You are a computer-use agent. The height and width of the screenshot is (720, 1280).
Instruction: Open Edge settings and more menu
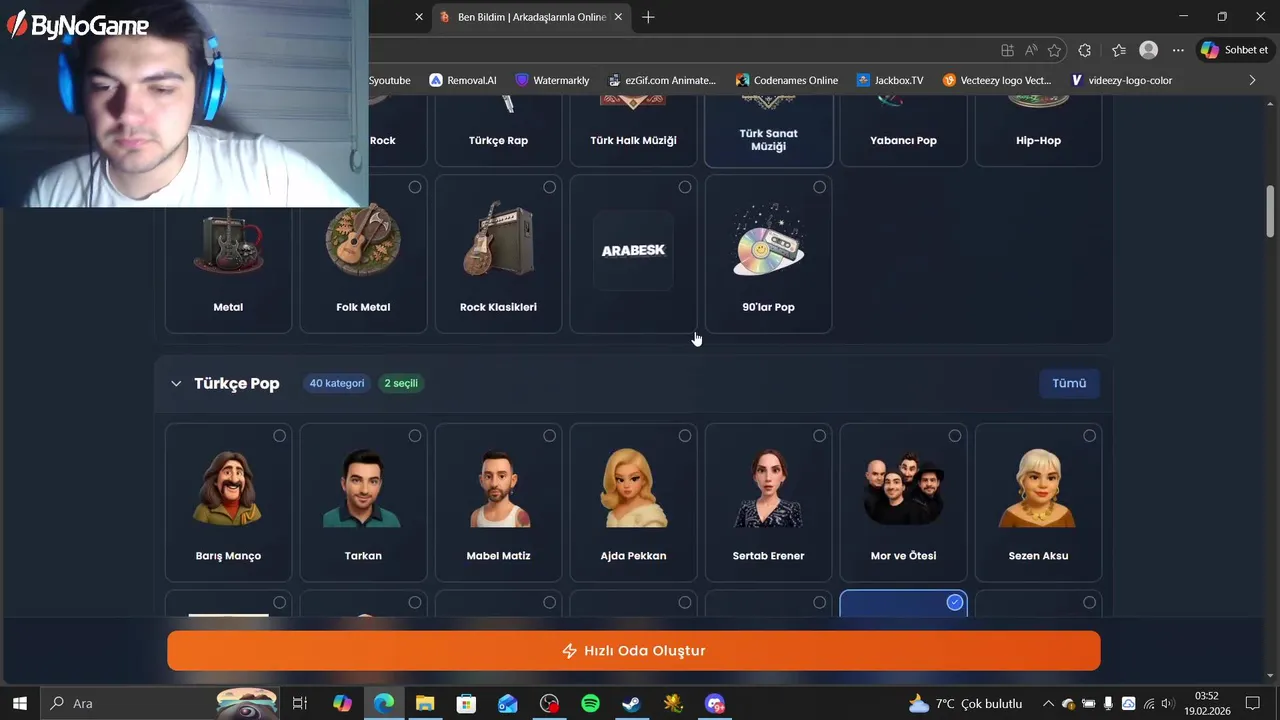(1178, 50)
